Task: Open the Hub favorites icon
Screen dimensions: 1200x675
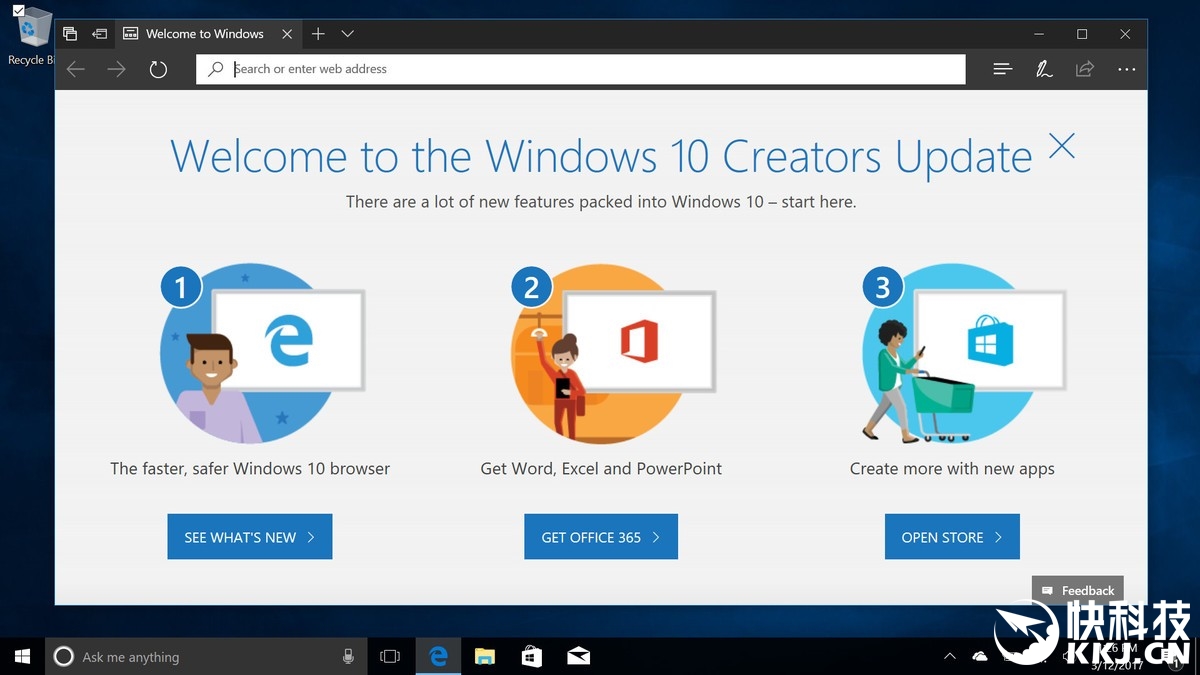Action: pos(1002,69)
